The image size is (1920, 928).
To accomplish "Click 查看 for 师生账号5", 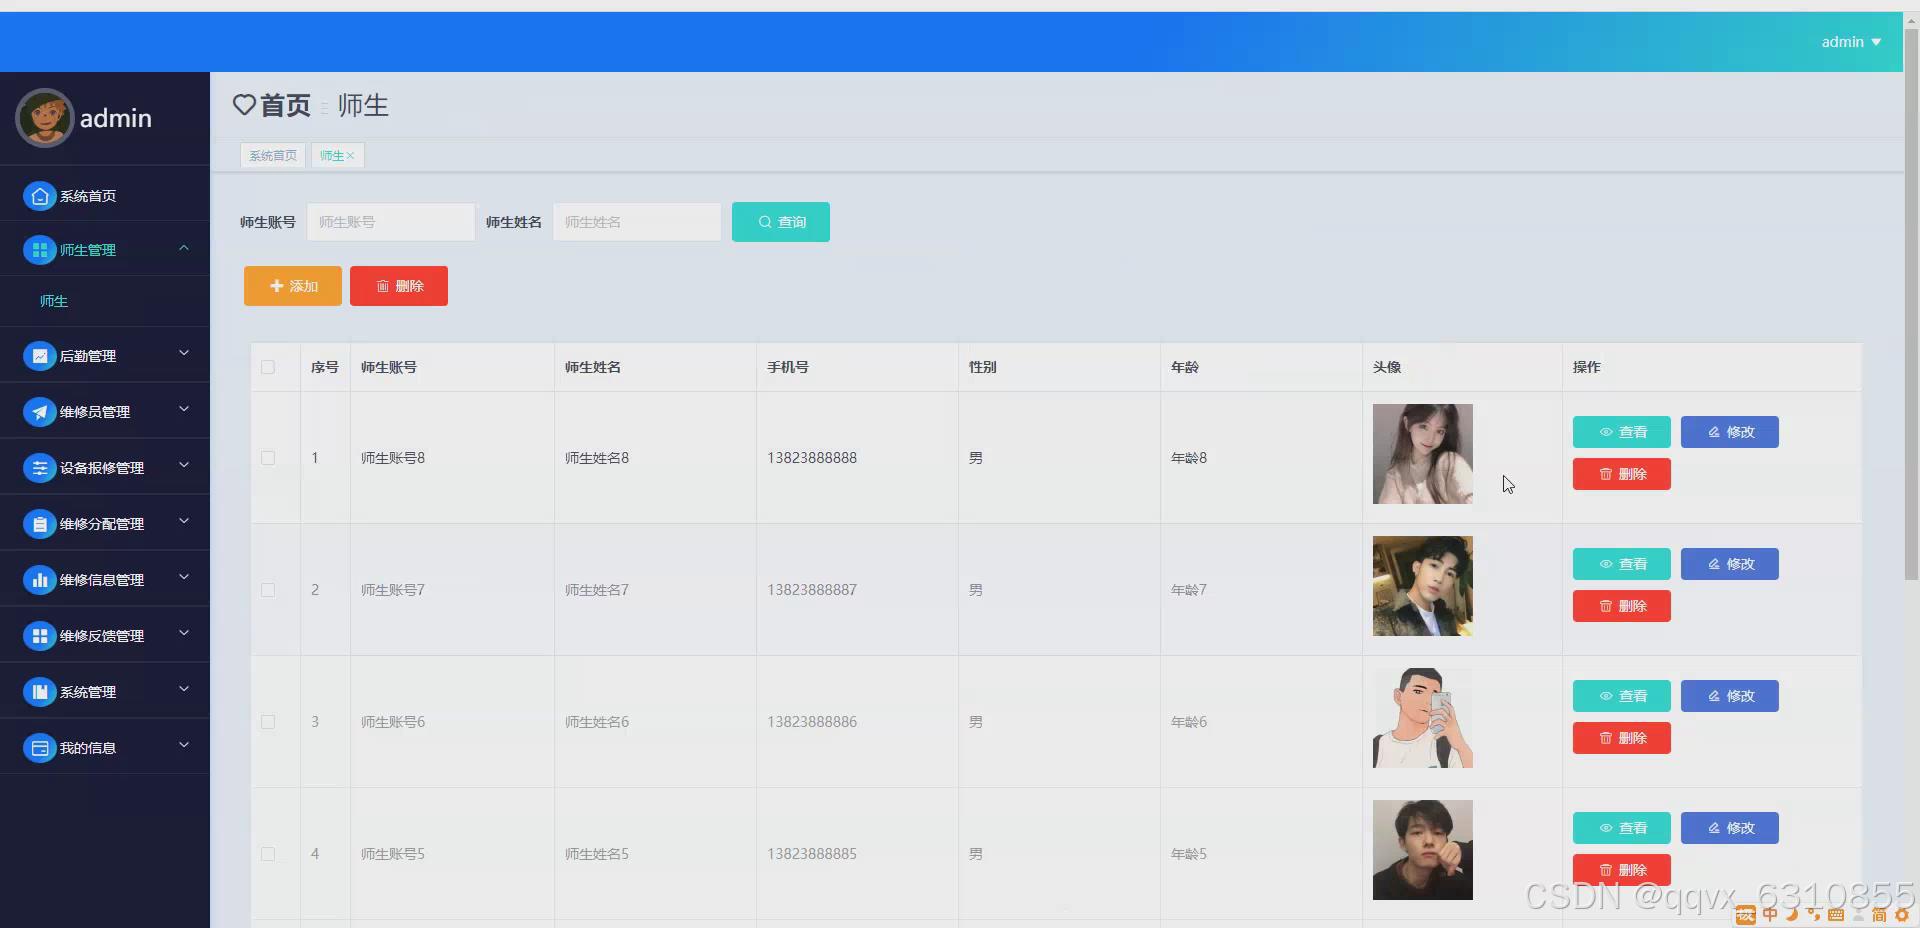I will [1622, 828].
